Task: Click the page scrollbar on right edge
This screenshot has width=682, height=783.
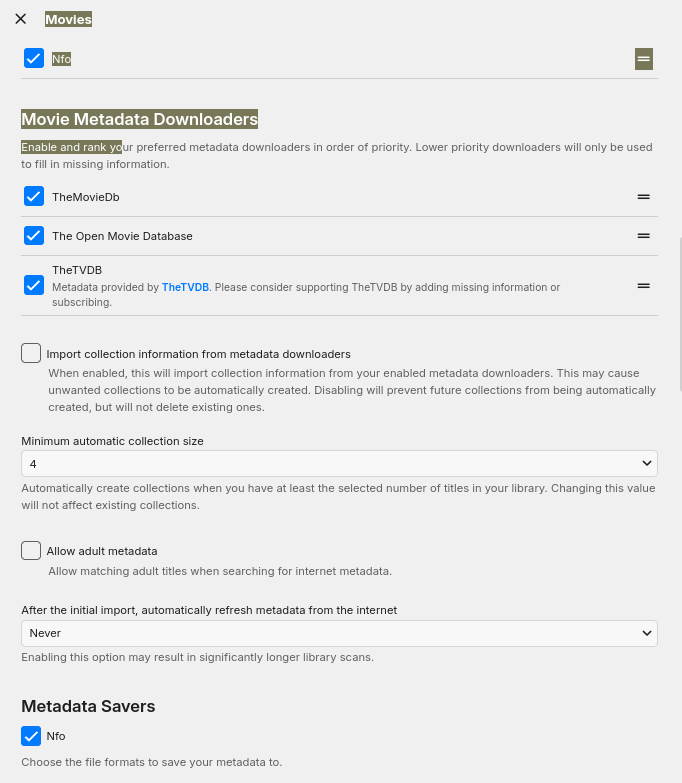Action: 679,310
